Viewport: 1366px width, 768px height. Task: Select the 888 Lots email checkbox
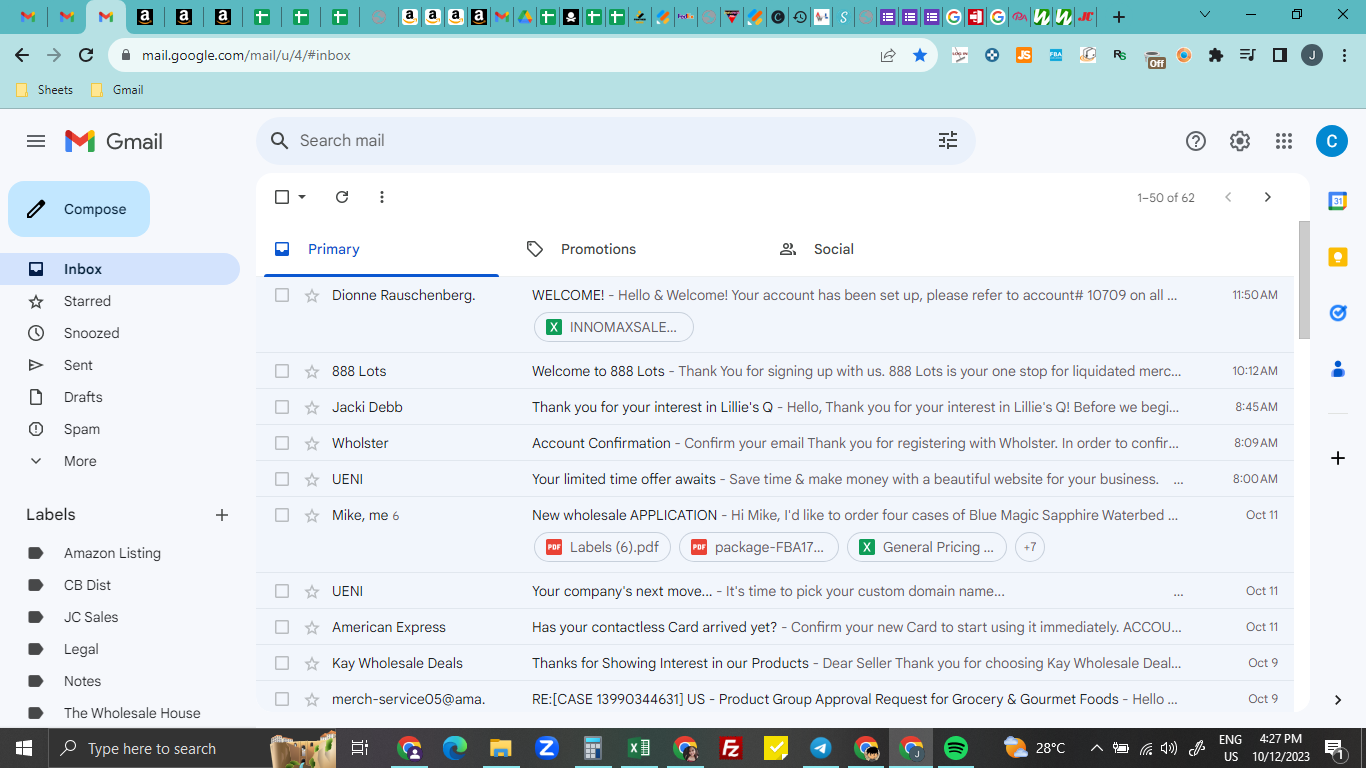282,371
